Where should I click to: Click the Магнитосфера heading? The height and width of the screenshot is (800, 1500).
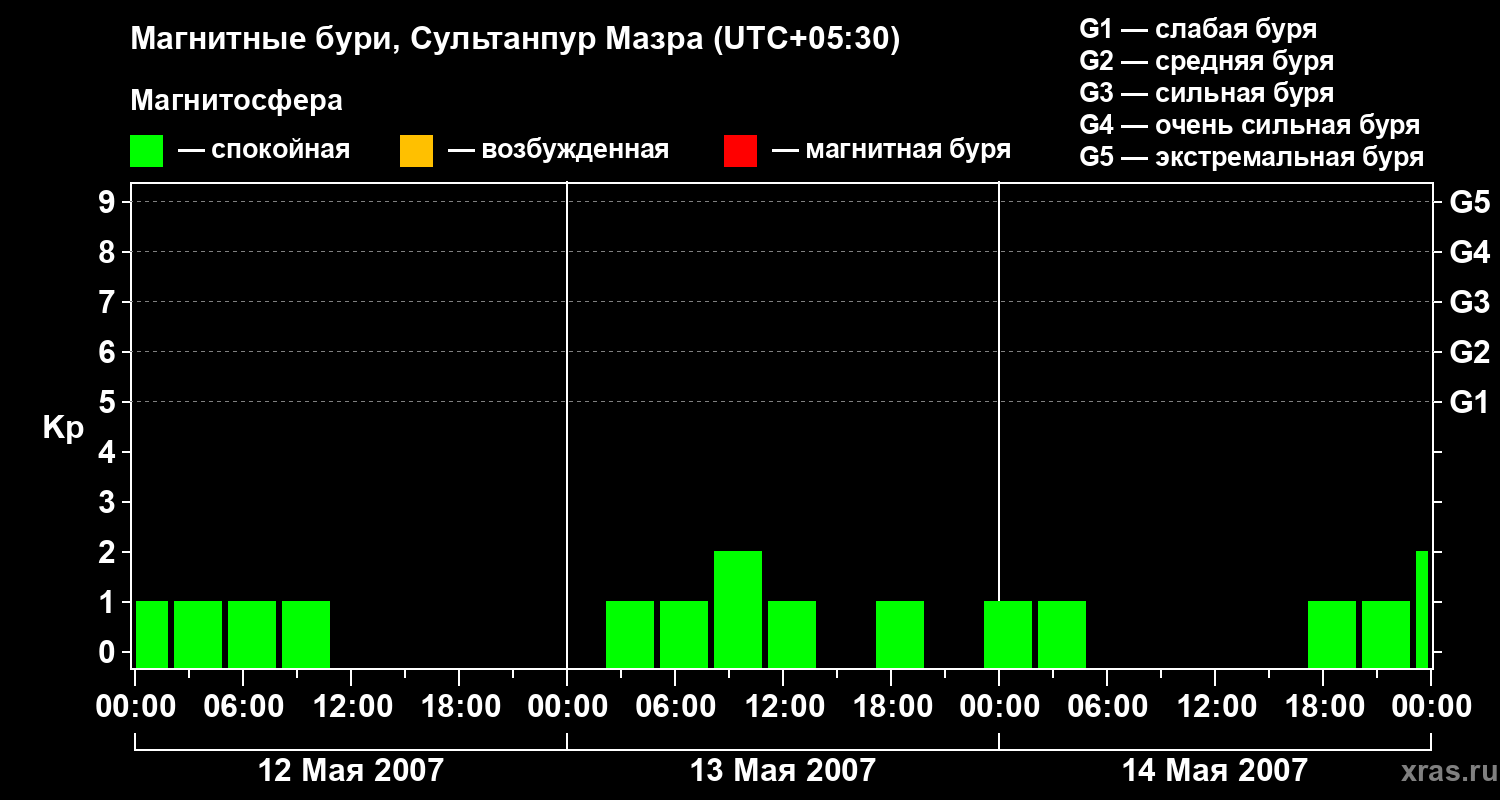pyautogui.click(x=236, y=101)
